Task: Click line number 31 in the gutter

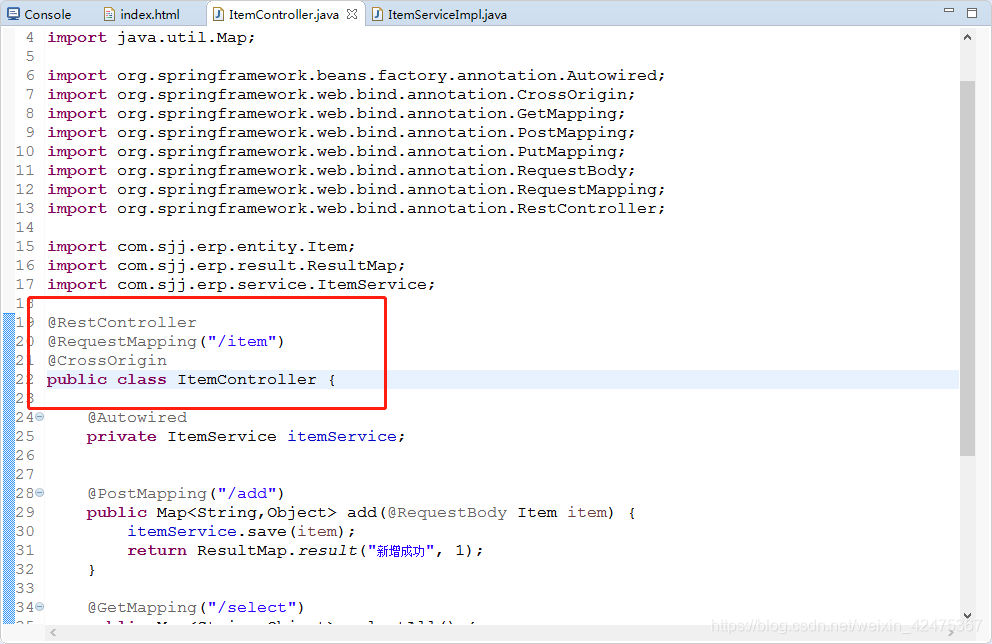Action: point(25,550)
